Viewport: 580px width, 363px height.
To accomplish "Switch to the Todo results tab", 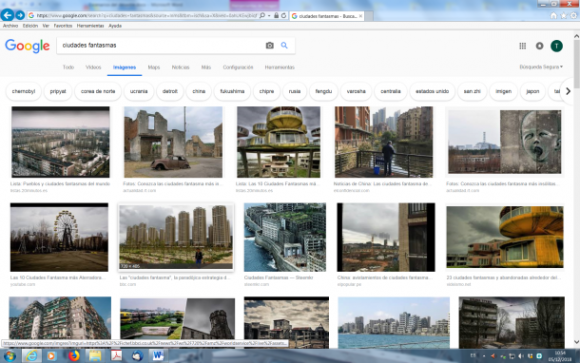I will coord(68,67).
